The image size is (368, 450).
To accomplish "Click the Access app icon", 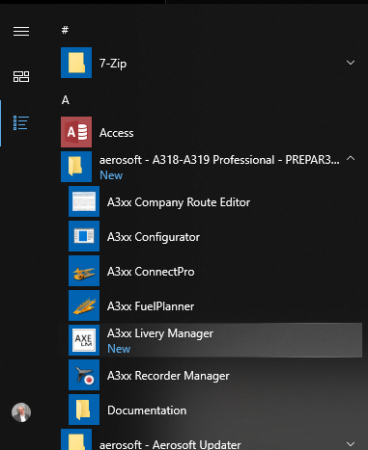I will [x=76, y=132].
